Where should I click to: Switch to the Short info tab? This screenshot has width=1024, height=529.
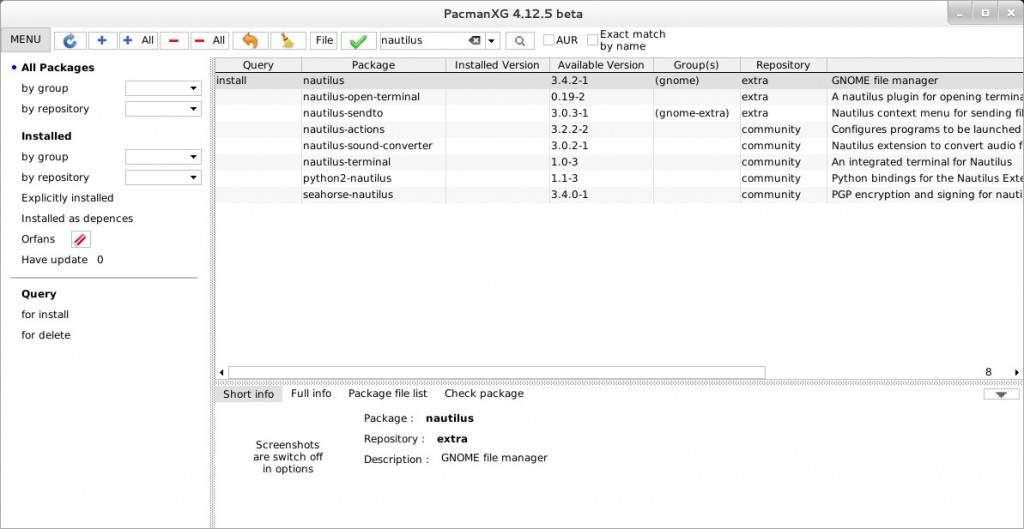tap(249, 394)
